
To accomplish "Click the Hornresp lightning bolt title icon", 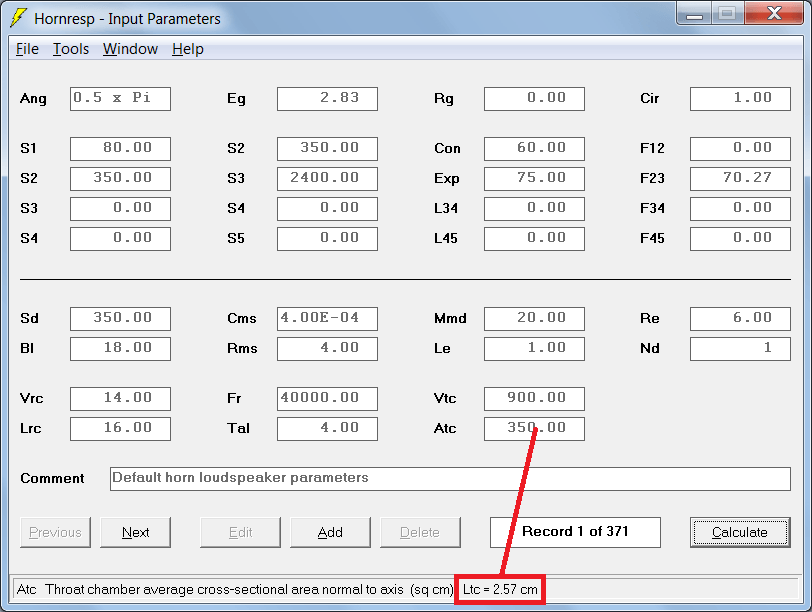I will [x=18, y=18].
